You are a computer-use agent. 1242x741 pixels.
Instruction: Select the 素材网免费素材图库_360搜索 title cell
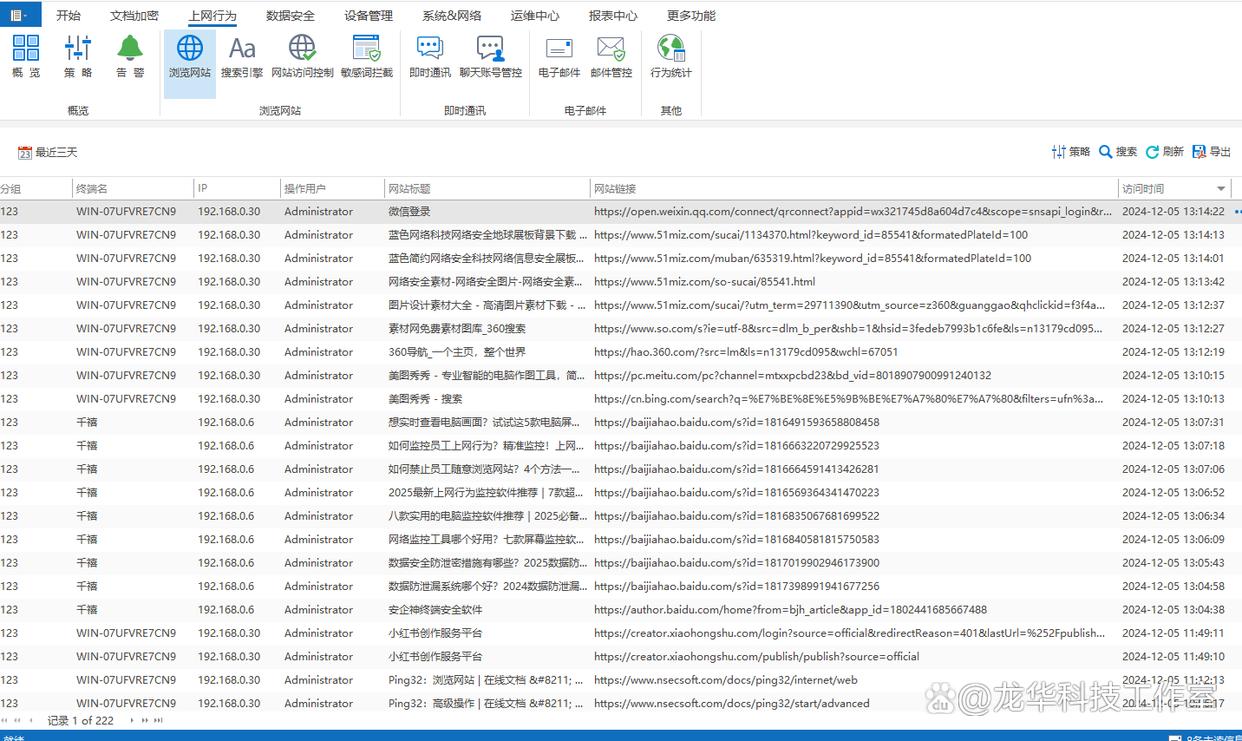pyautogui.click(x=457, y=329)
